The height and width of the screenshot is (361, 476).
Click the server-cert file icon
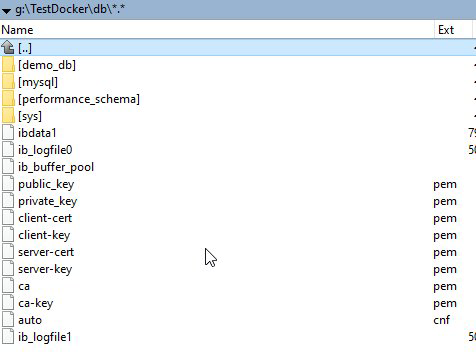click(8, 252)
